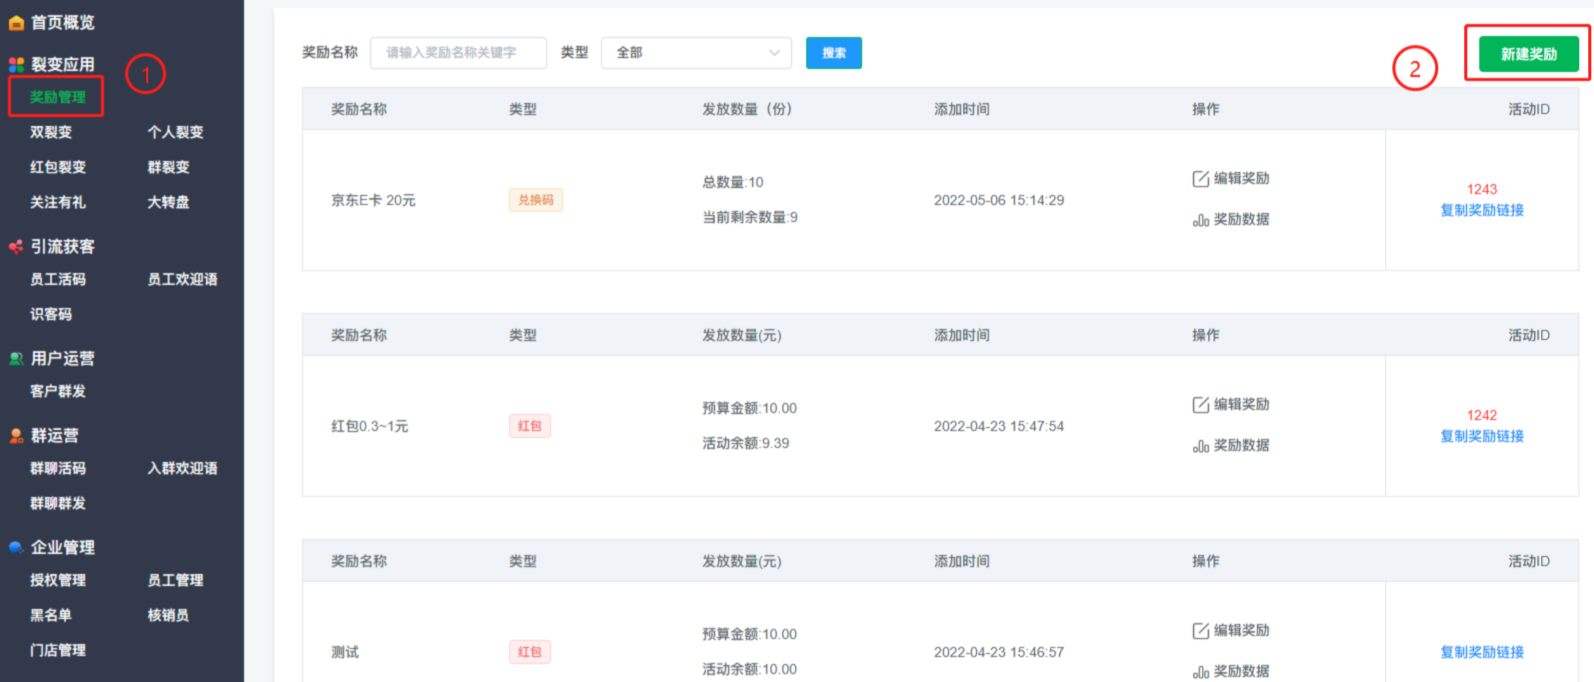
Task: Click the 群运营 section icon
Action: coord(16,435)
